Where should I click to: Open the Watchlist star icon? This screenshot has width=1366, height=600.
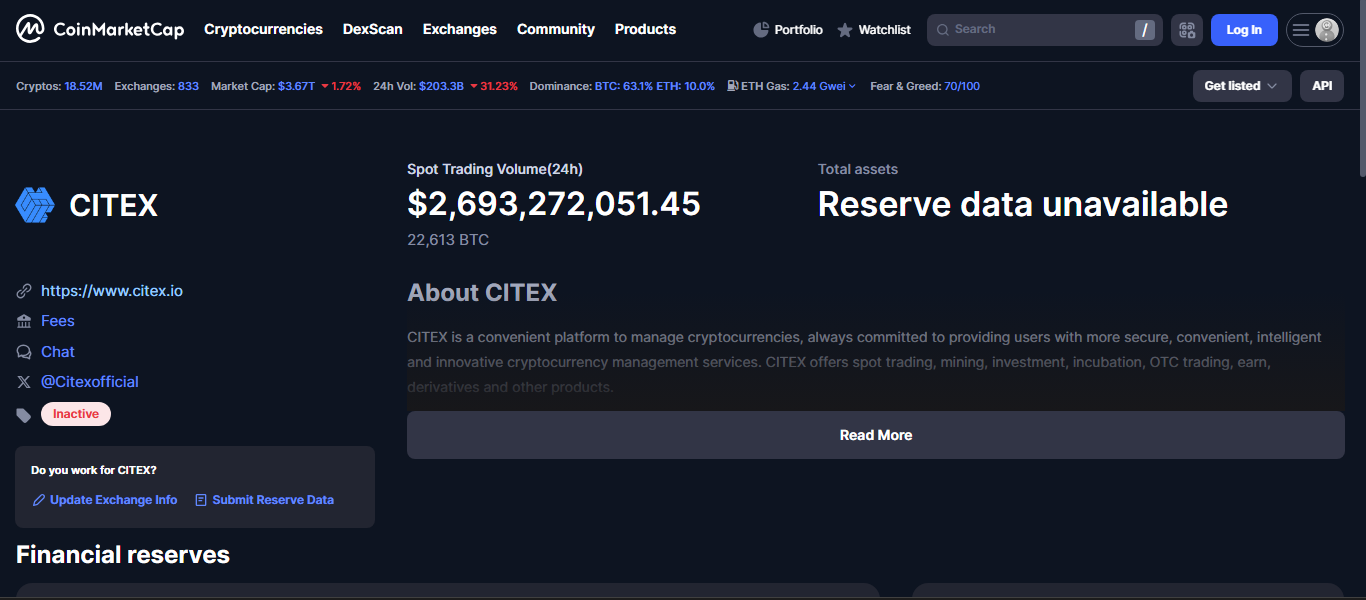pyautogui.click(x=845, y=30)
